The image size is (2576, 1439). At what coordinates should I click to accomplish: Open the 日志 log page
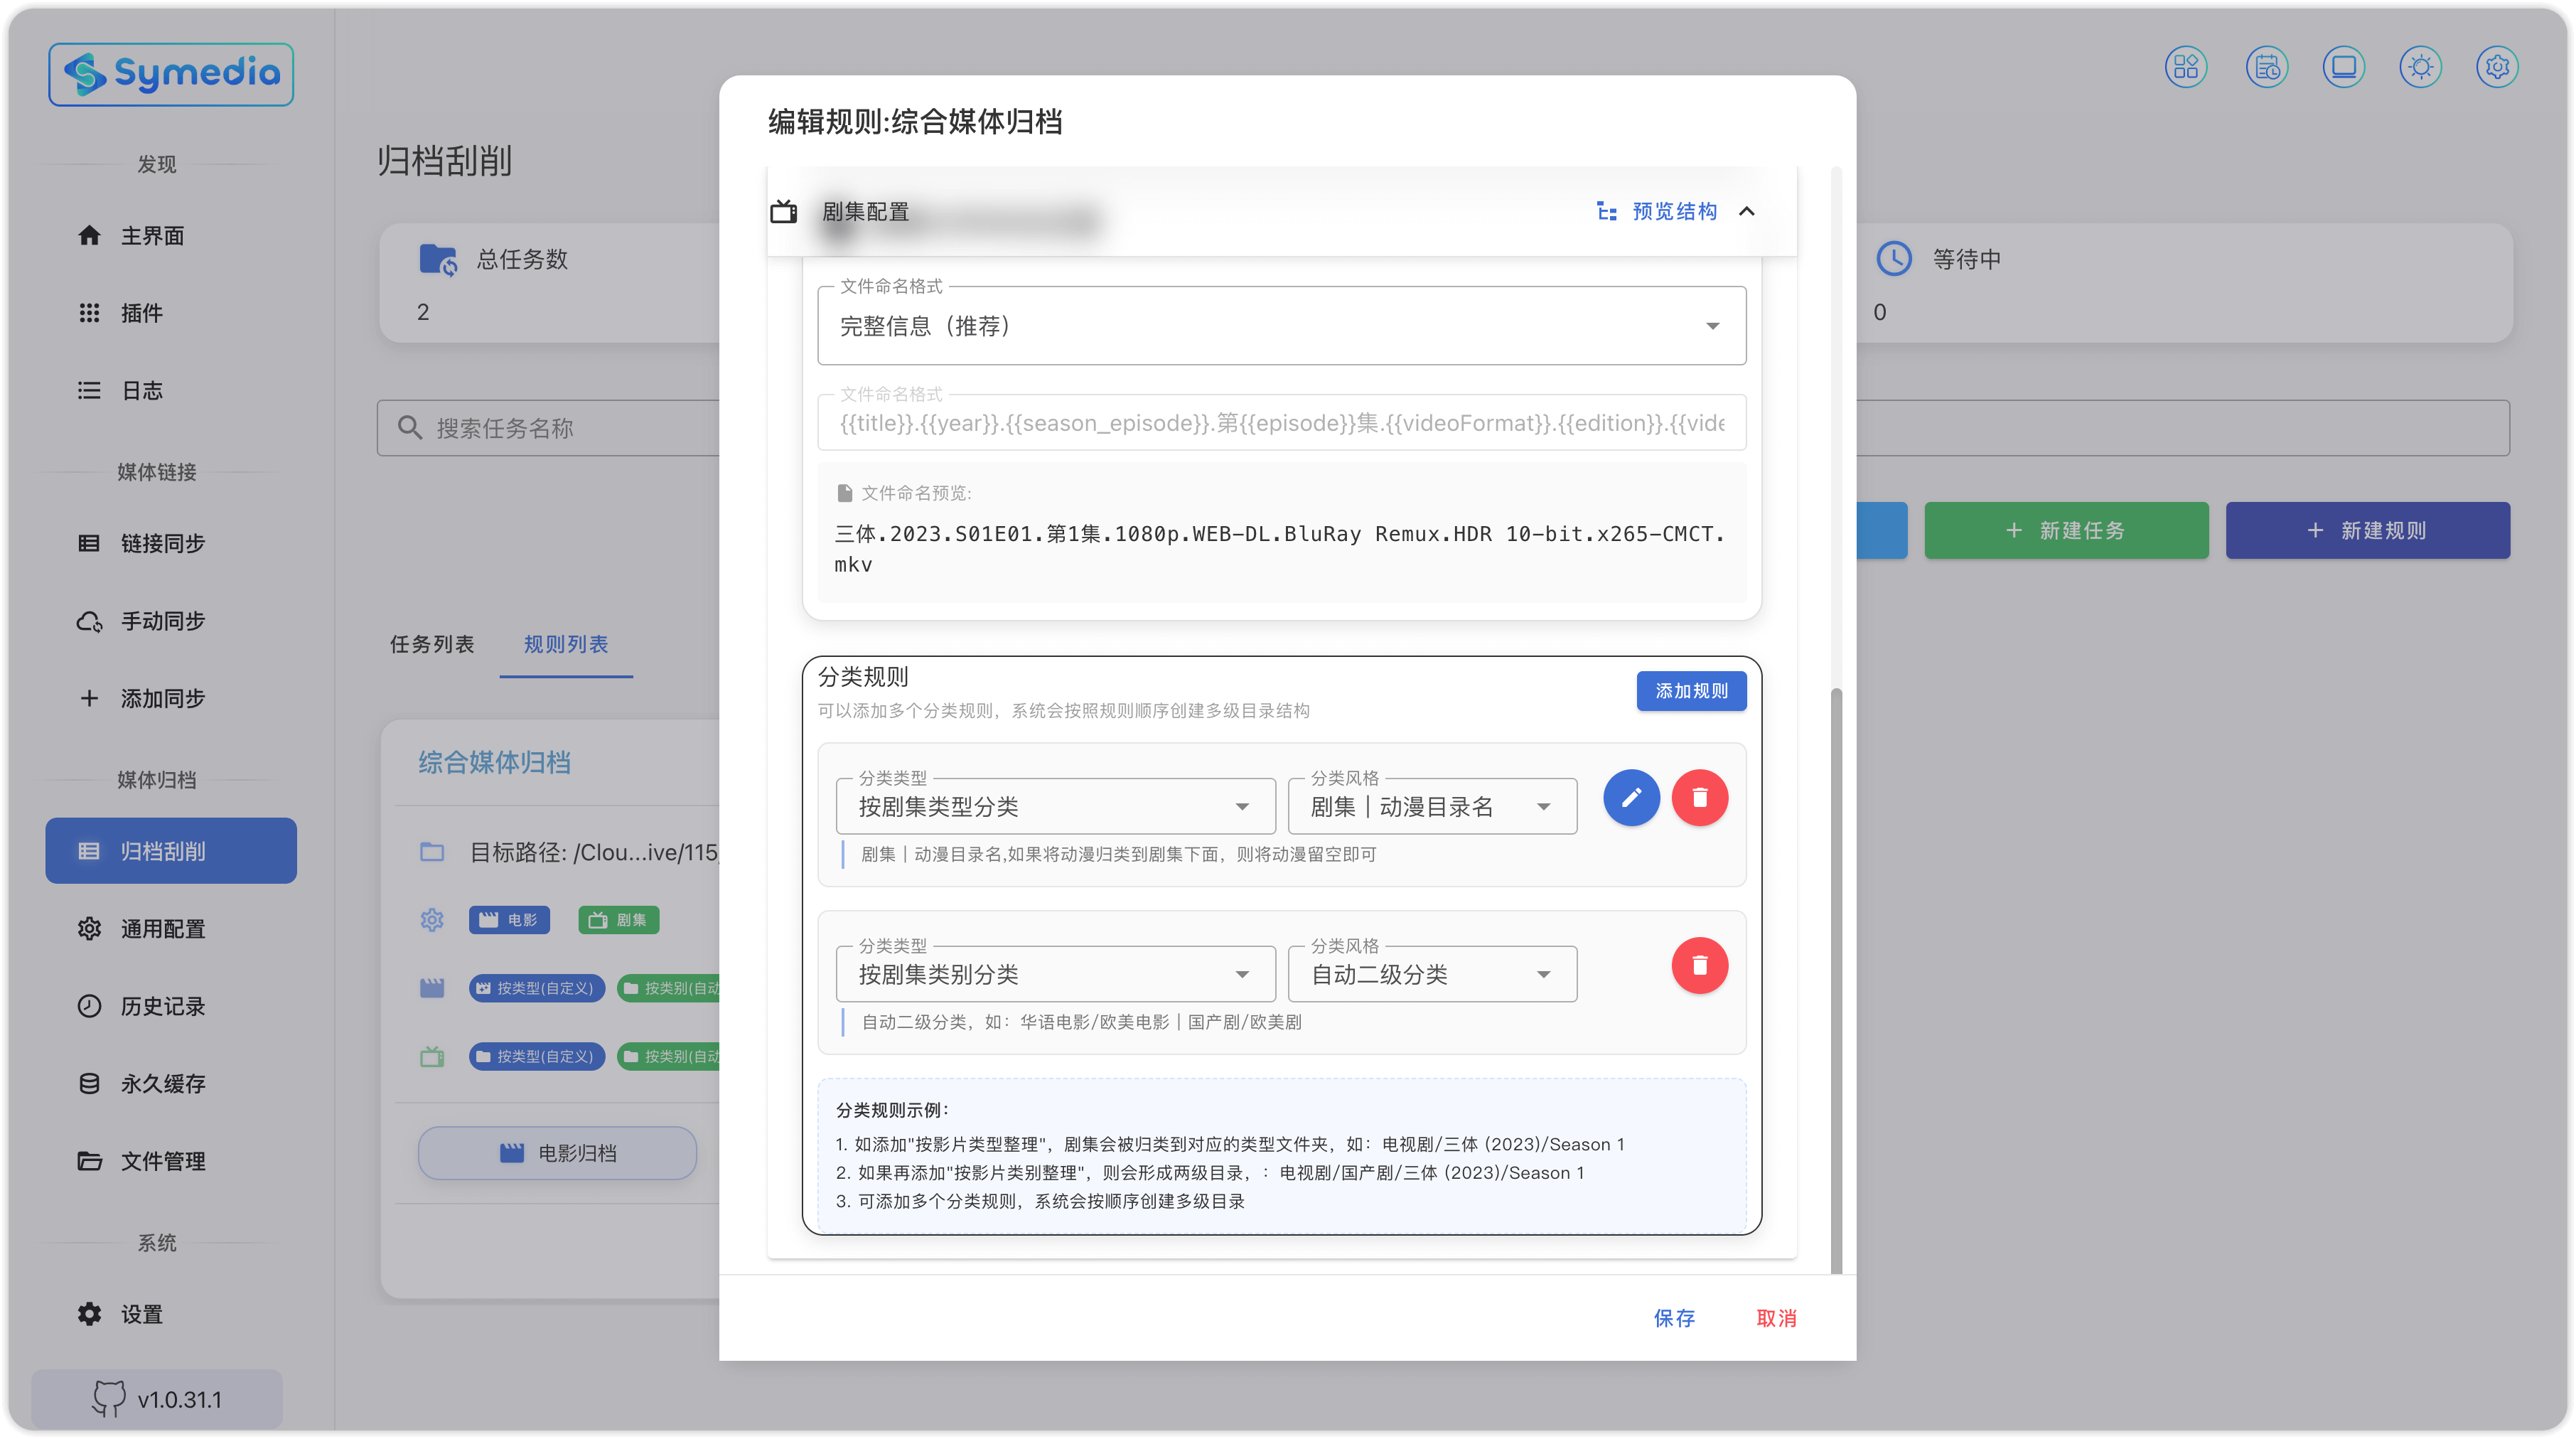point(171,390)
